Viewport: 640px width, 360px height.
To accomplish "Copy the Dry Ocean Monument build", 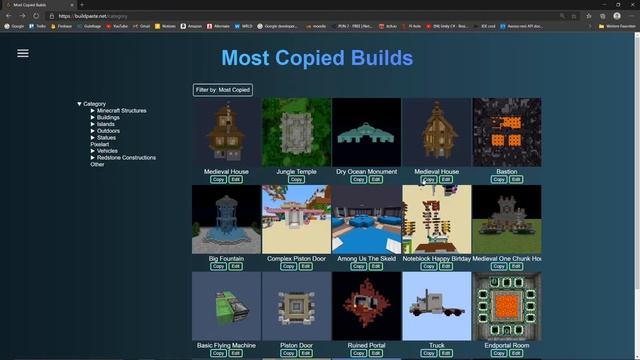I will point(358,180).
